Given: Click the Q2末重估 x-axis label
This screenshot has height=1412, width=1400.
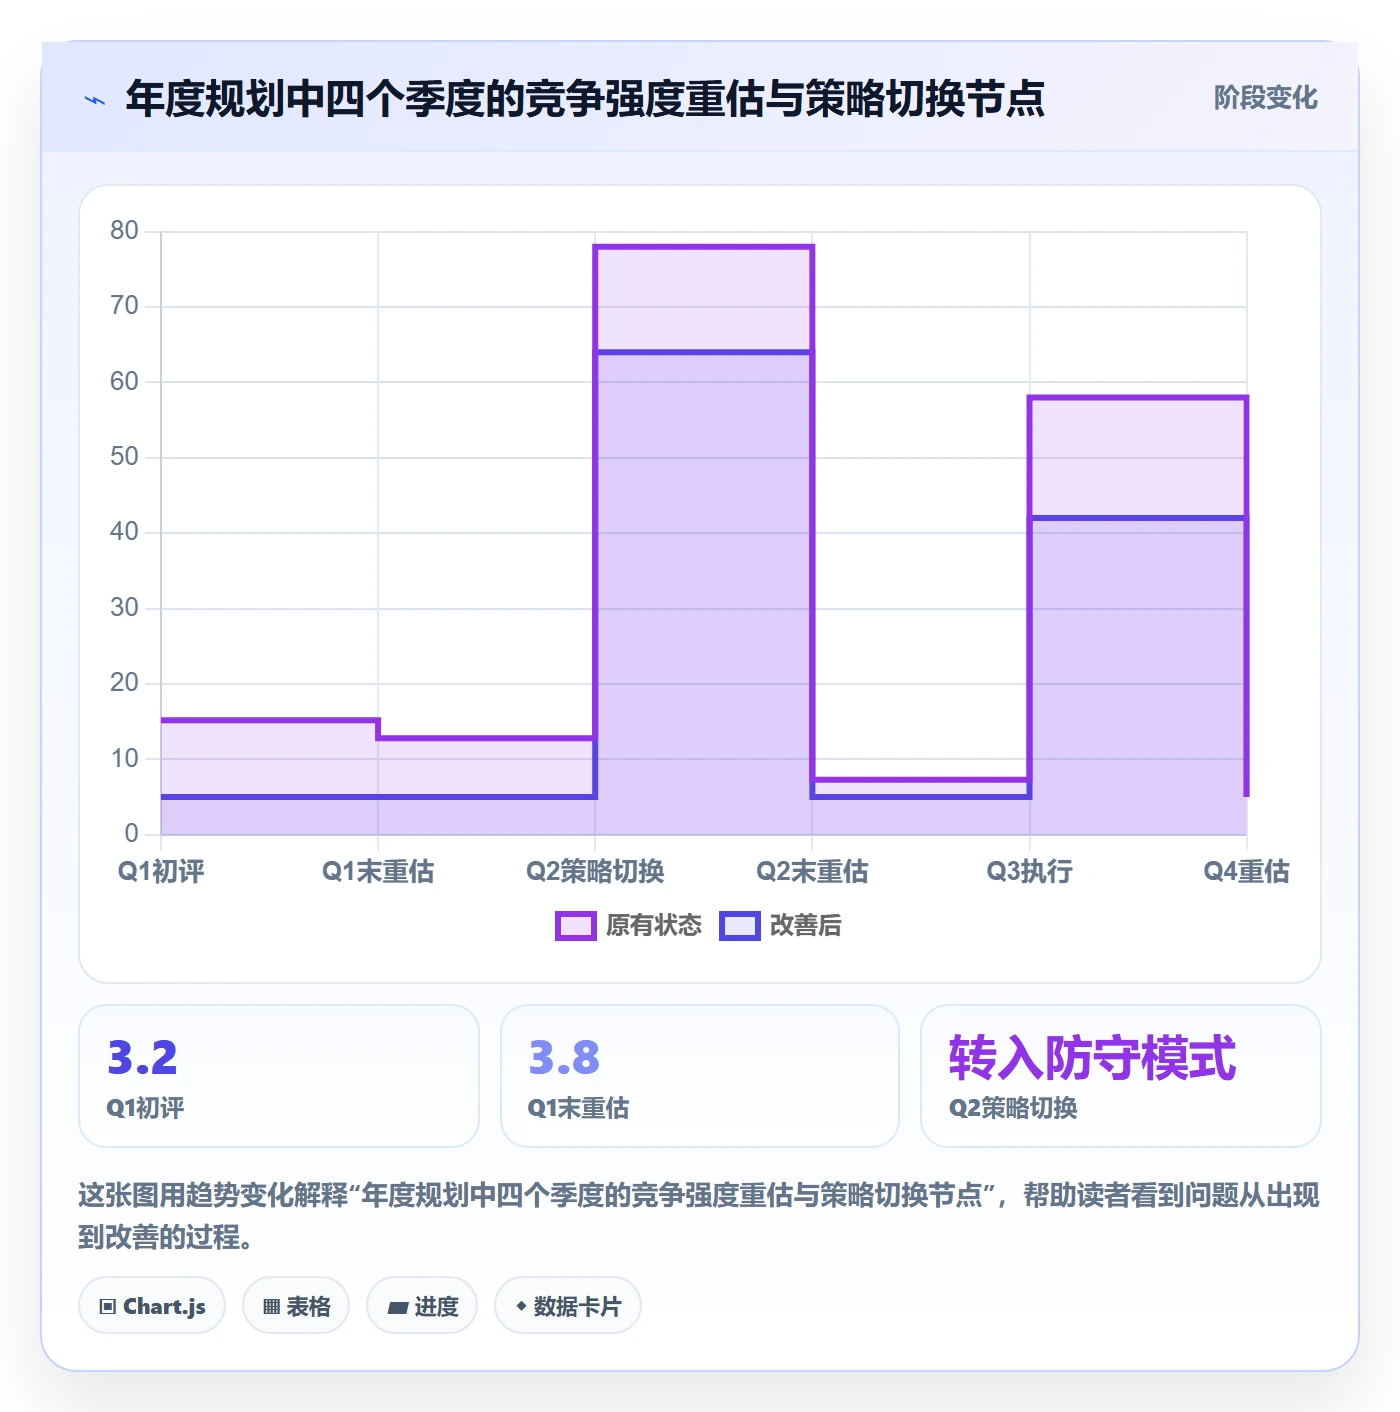Looking at the screenshot, I should 812,871.
